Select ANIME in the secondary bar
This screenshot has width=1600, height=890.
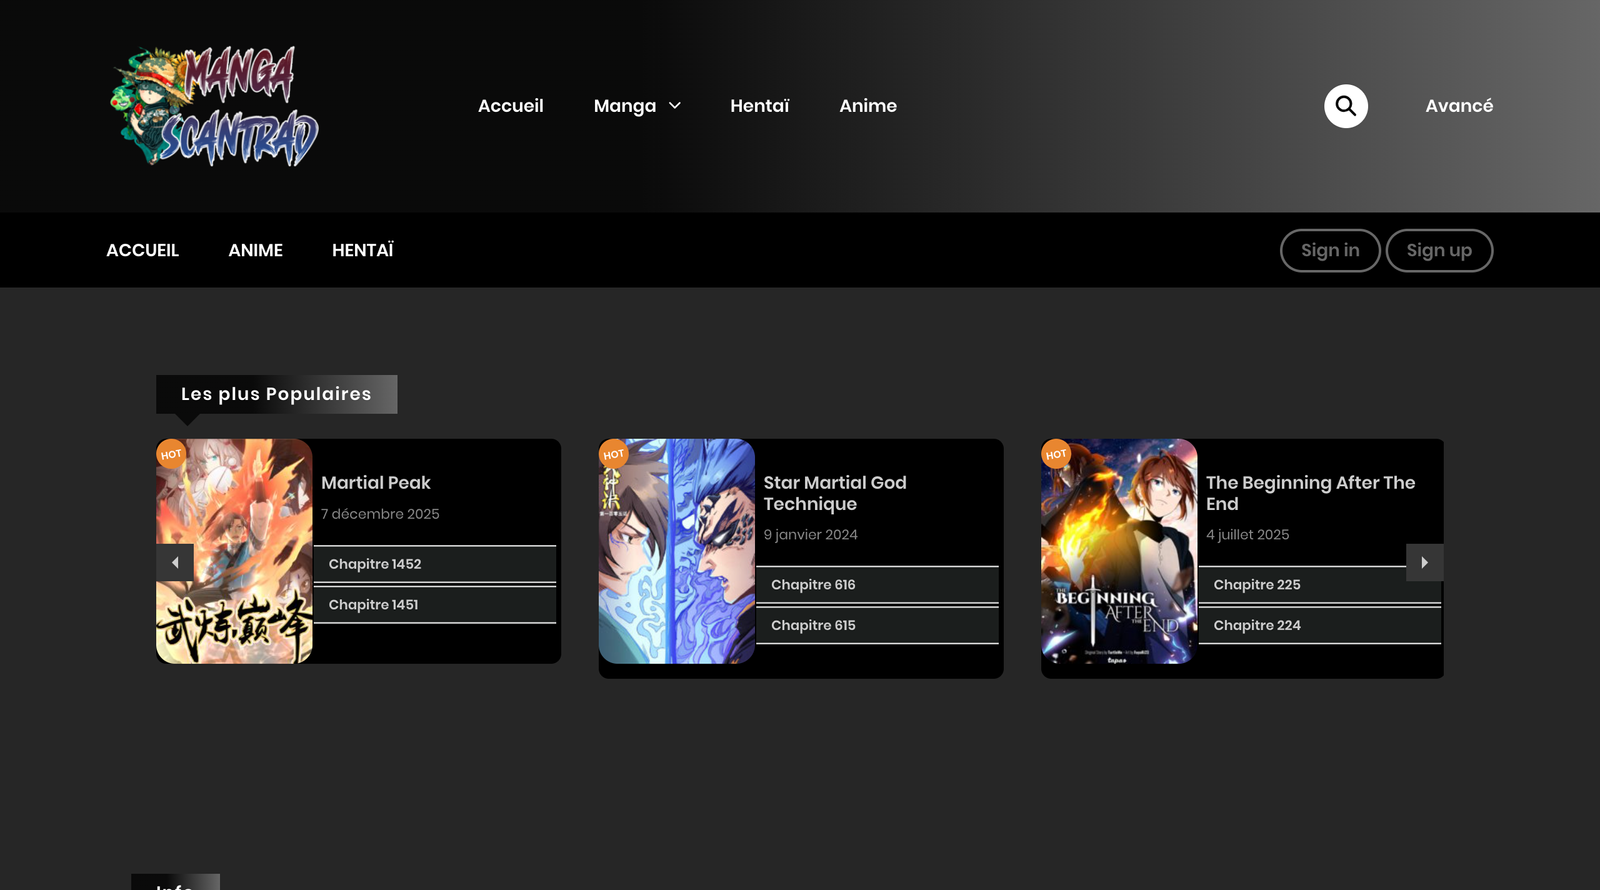click(255, 250)
